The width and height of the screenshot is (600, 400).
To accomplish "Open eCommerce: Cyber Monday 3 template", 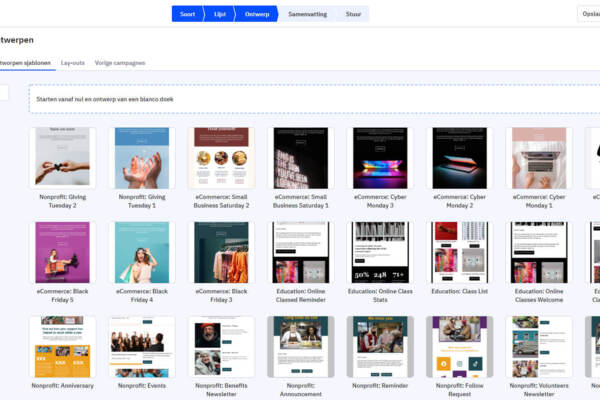I will [379, 158].
